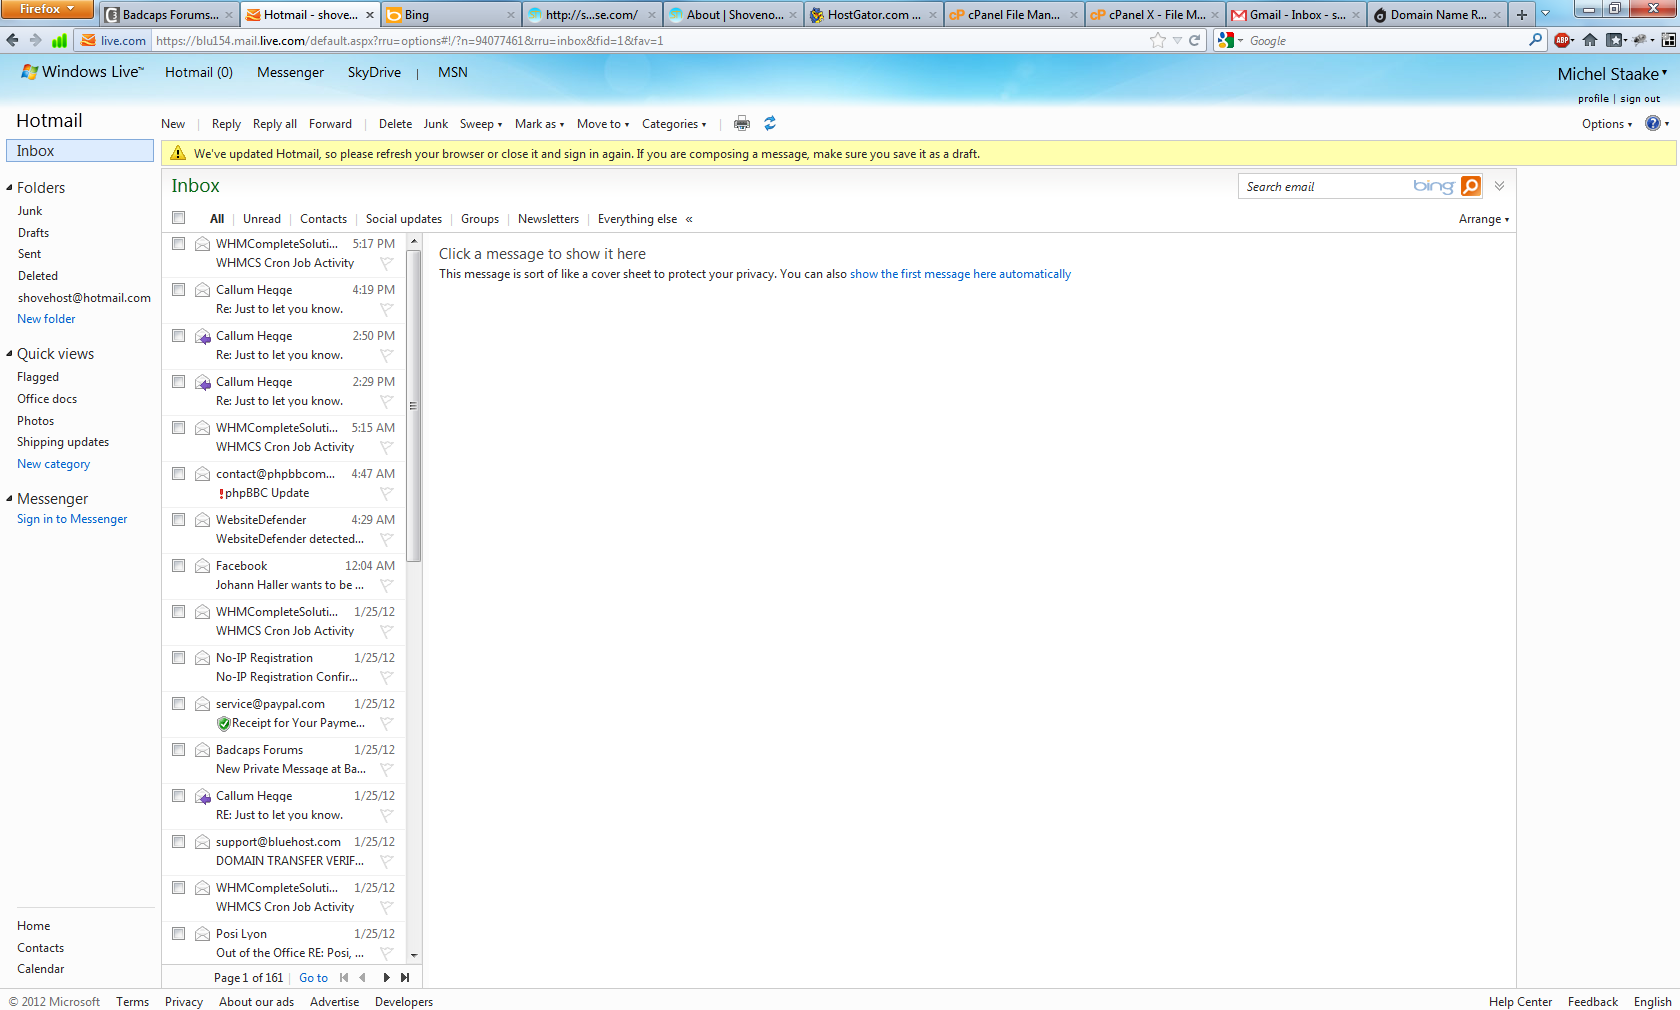Go to the first page of messages
The image size is (1680, 1010).
point(344,978)
